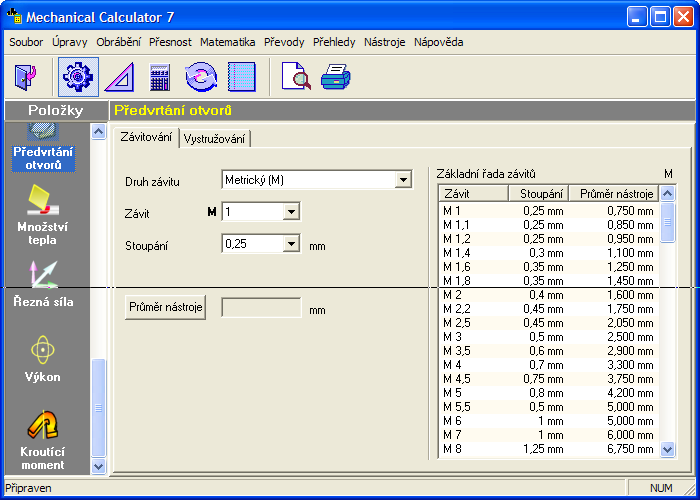Open the Obrábění menu

(118, 42)
